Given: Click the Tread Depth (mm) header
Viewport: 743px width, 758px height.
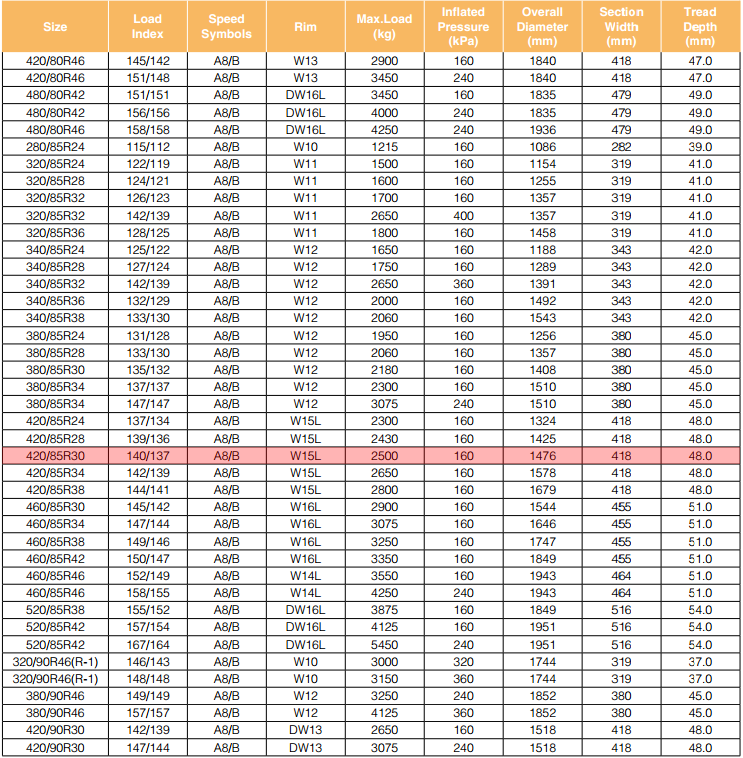Looking at the screenshot, I should point(700,26).
